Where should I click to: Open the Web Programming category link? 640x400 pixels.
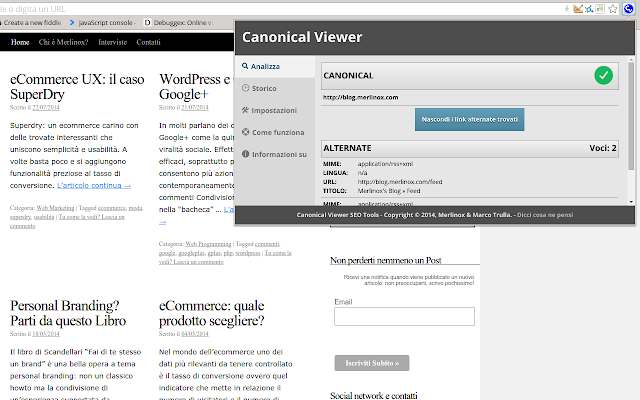(209, 244)
